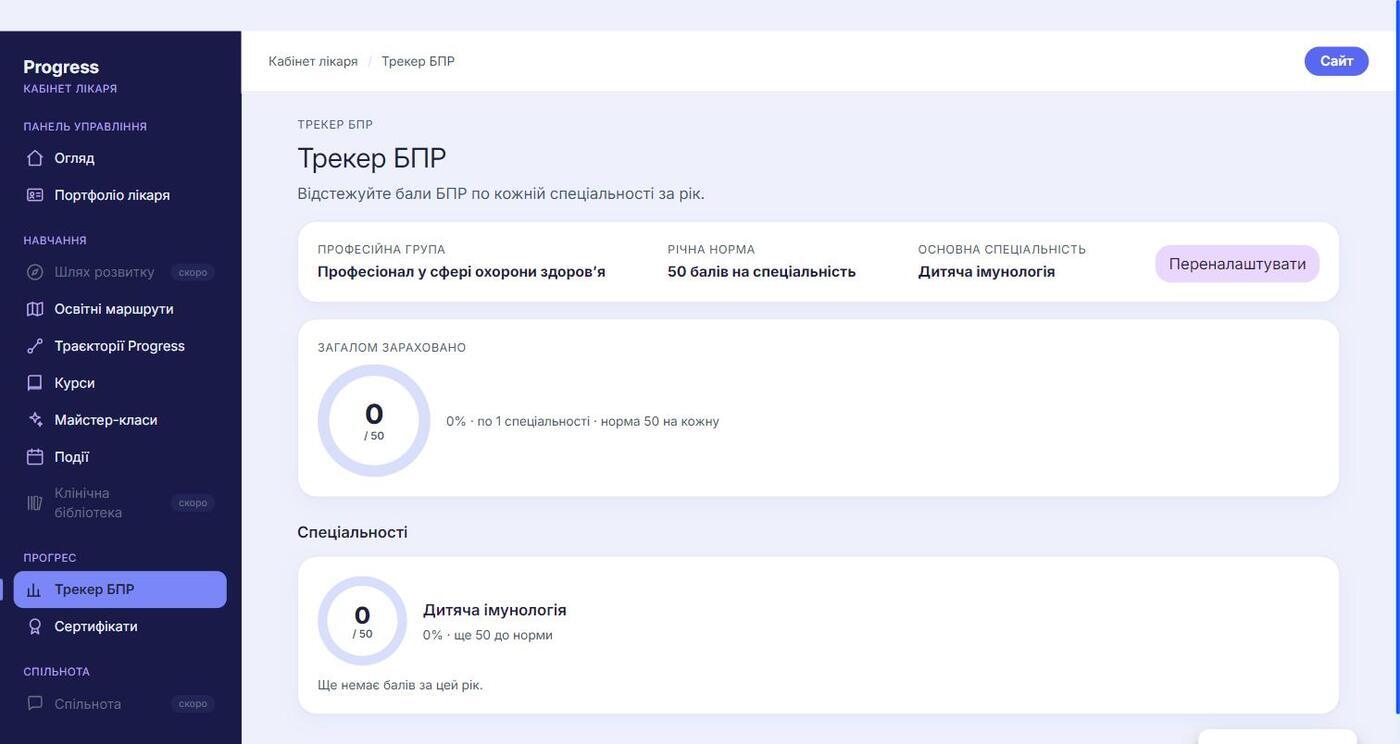Click the Спеціальності section heading
1400x744 pixels.
[x=352, y=532]
